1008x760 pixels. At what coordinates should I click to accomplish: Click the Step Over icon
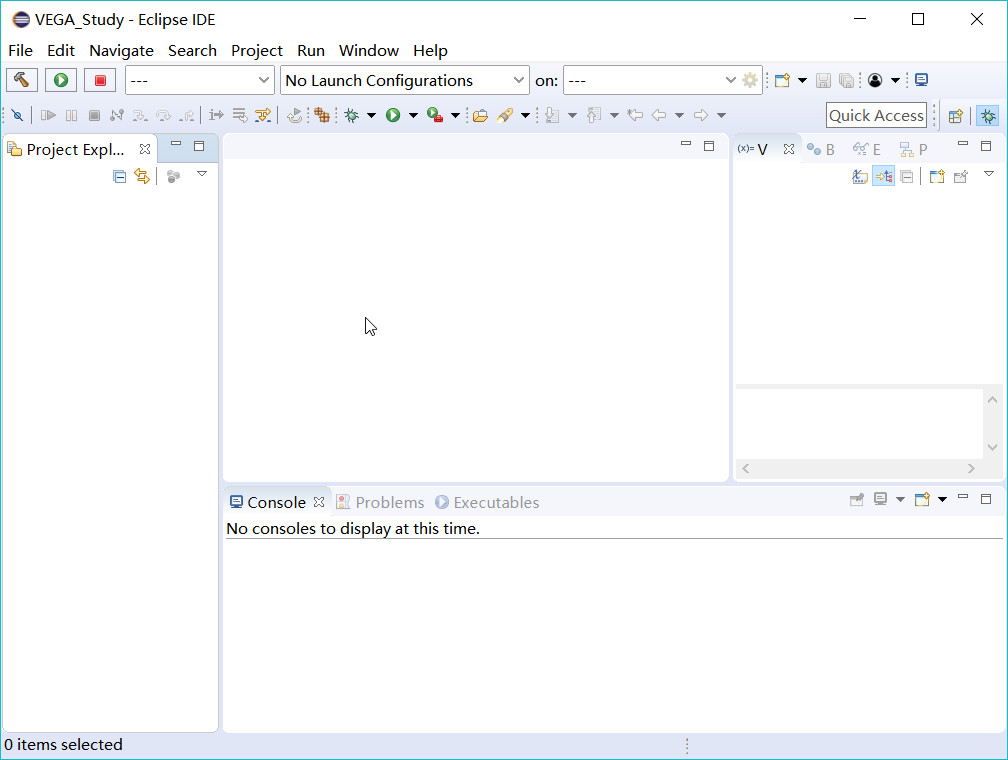click(164, 115)
